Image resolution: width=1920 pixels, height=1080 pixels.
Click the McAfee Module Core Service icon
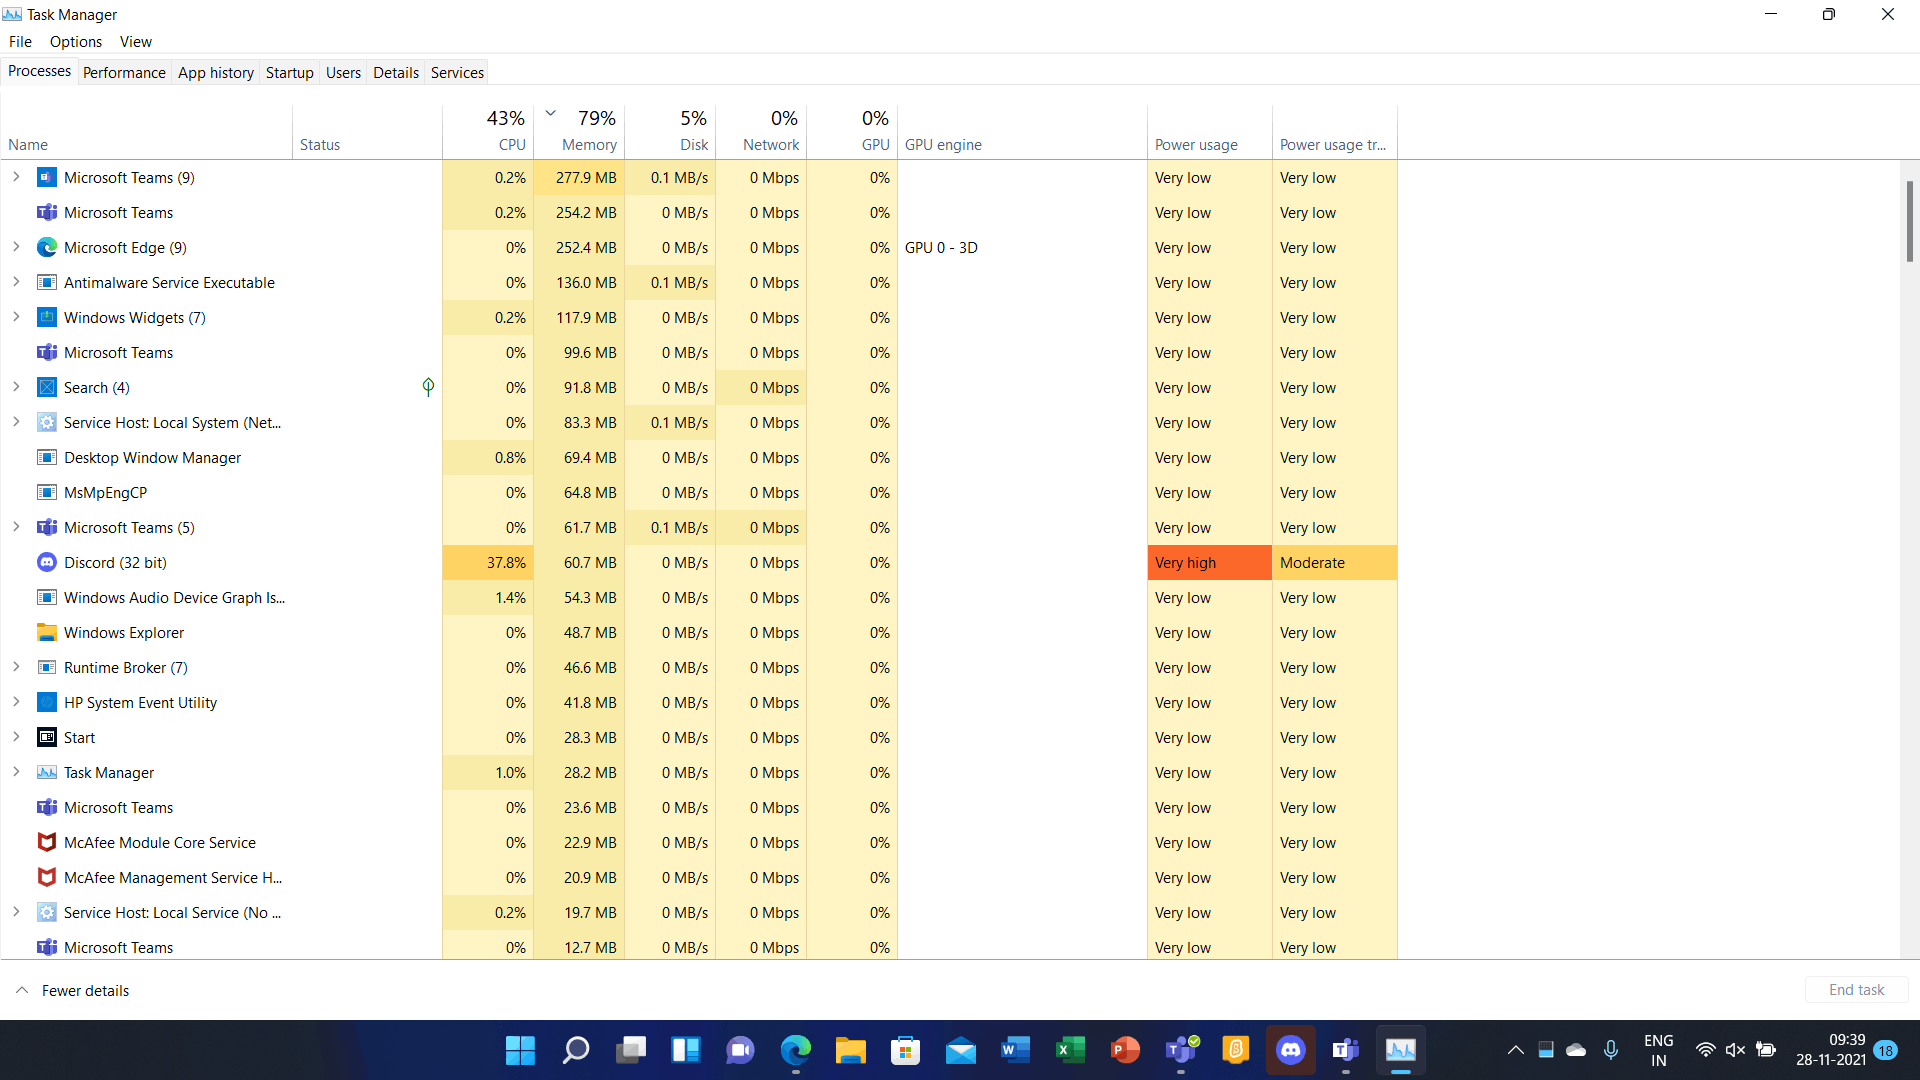[47, 843]
